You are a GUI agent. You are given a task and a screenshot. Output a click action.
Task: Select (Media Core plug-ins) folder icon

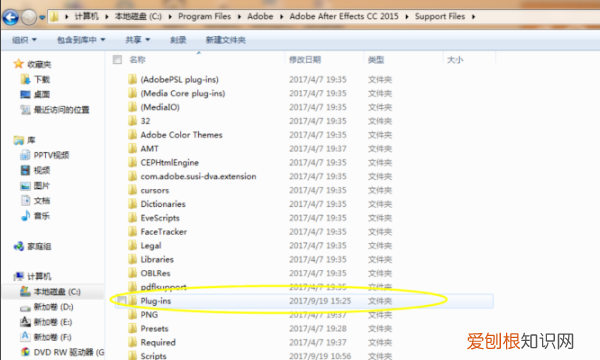coord(132,93)
